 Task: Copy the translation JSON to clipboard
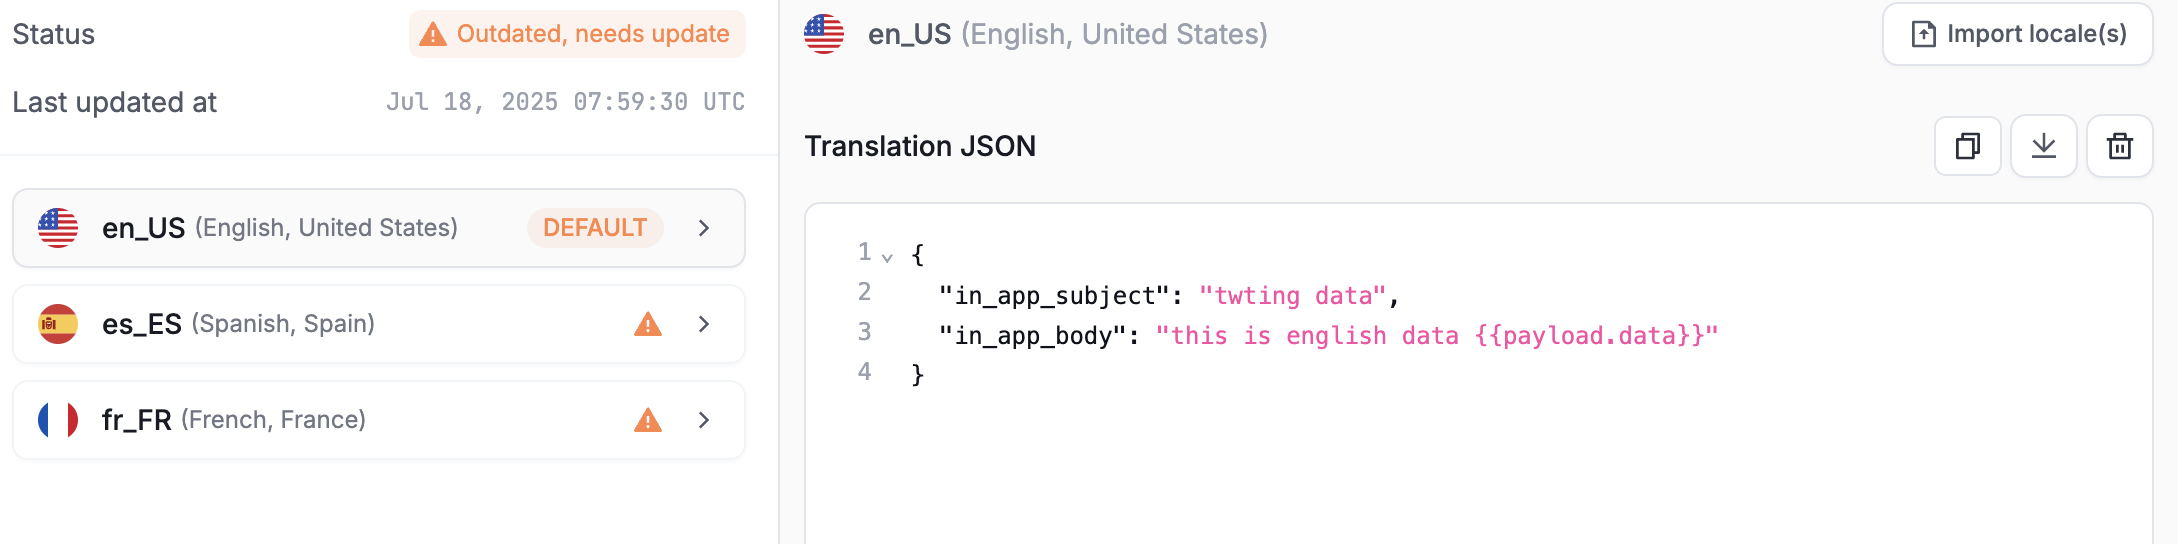click(x=1967, y=146)
